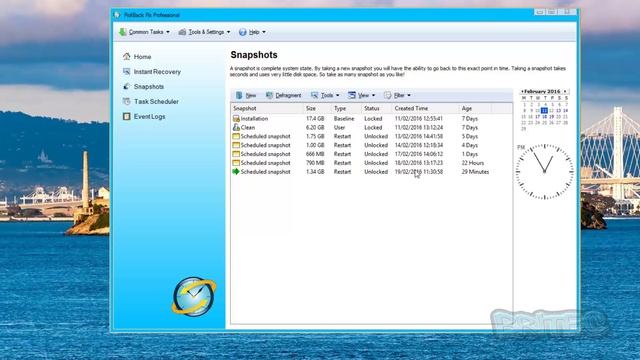Click the Installation snapshot lock icon
This screenshot has width=640, height=360.
(236, 118)
